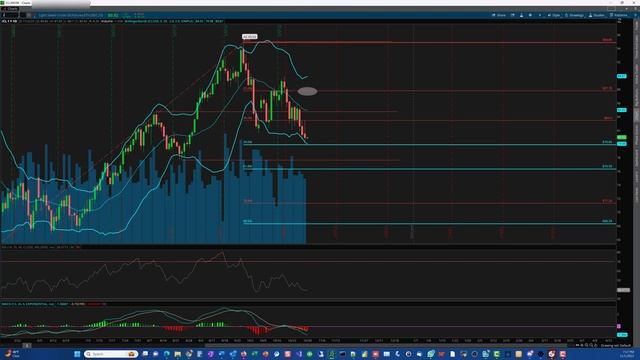Select the Charts tab at top left
Screen dimensions: 640x360
click(10, 9)
